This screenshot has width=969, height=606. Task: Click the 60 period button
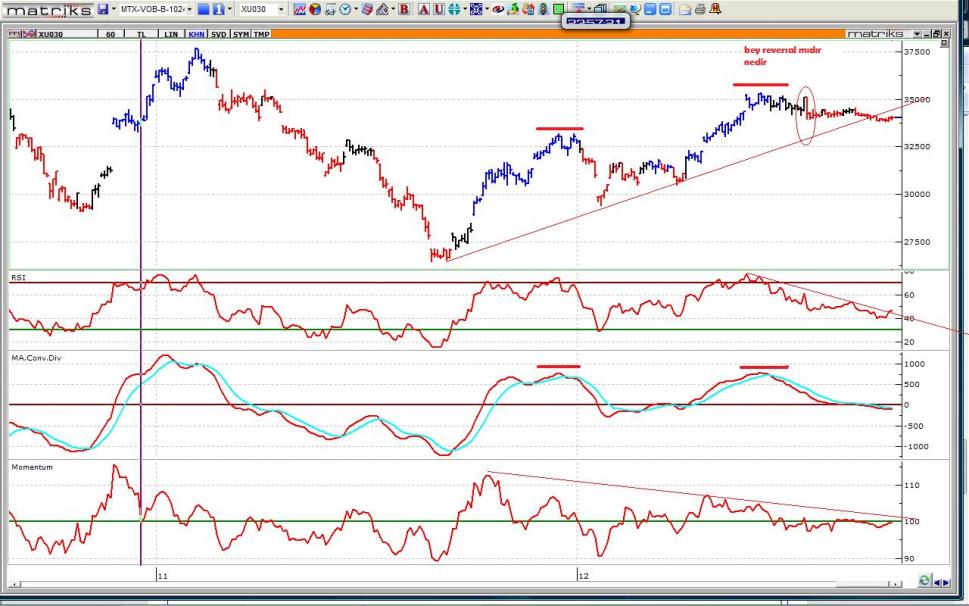(x=110, y=34)
